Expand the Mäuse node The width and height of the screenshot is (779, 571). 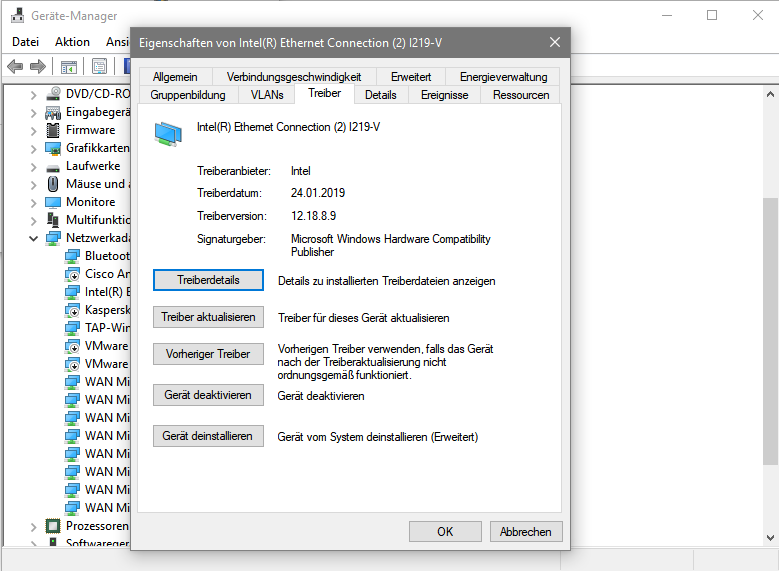(33, 185)
